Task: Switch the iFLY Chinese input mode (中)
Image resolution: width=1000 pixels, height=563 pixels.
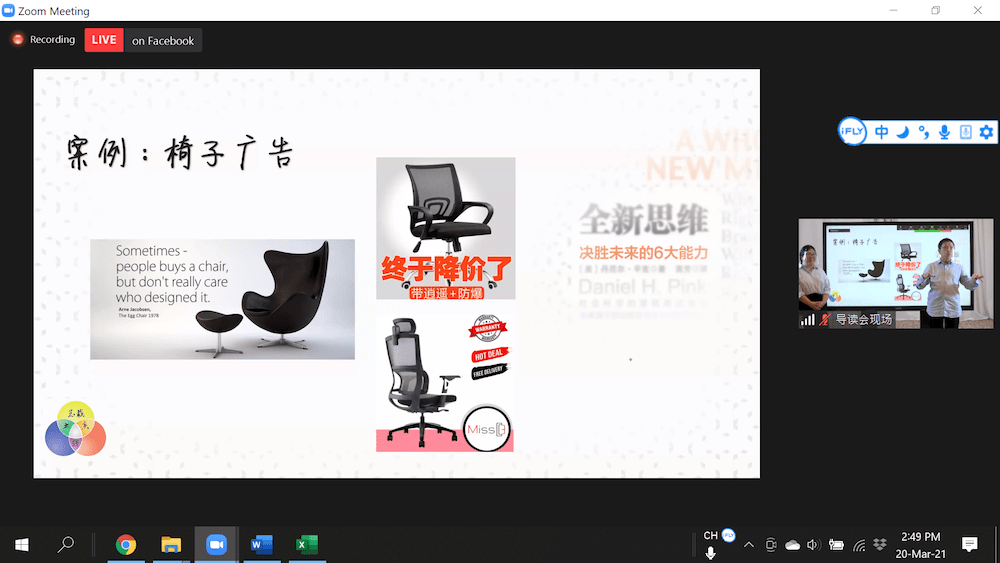Action: [x=881, y=132]
